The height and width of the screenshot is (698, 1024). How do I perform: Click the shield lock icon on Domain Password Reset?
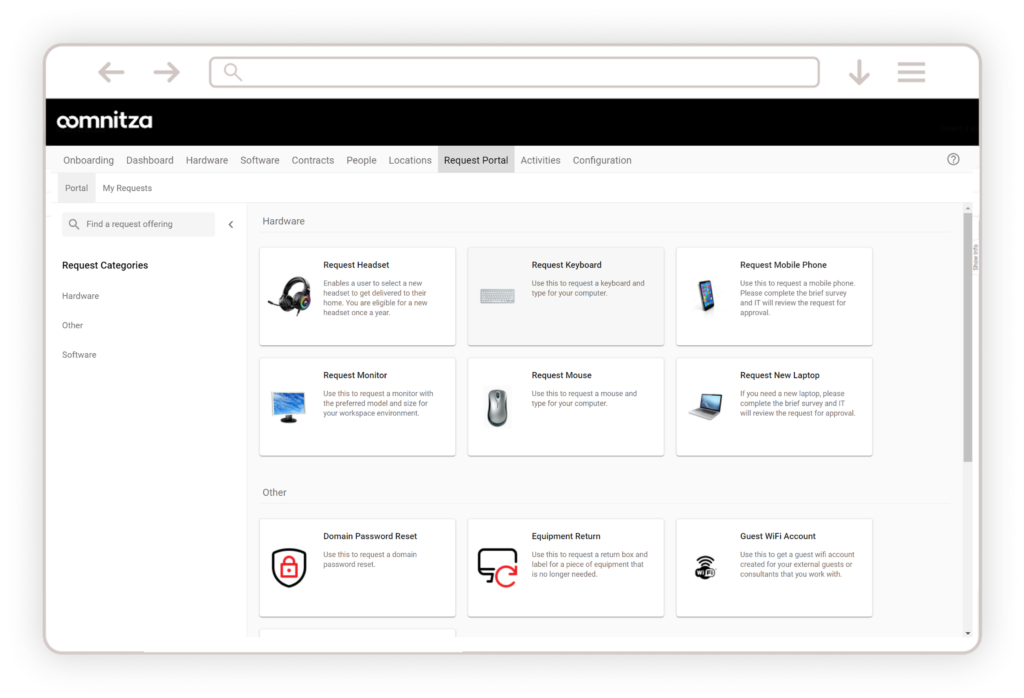(289, 567)
